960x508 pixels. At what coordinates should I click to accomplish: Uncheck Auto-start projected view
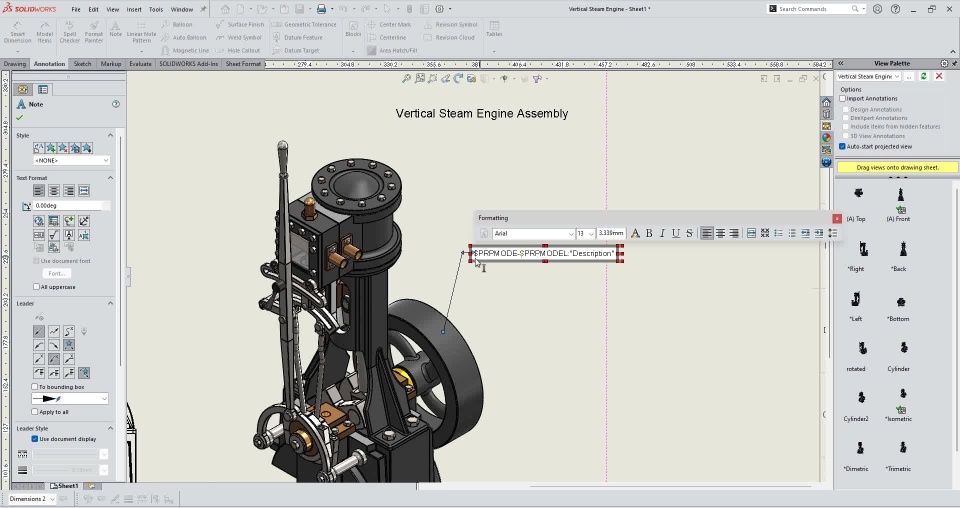tap(843, 146)
